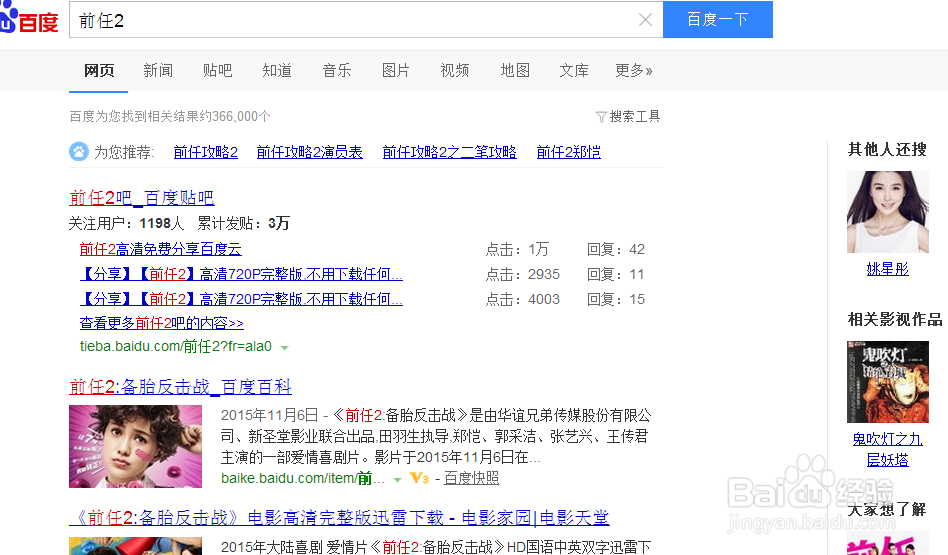Open the 鬼吹灯之九层妖塔 link
948x555 pixels.
click(x=888, y=449)
